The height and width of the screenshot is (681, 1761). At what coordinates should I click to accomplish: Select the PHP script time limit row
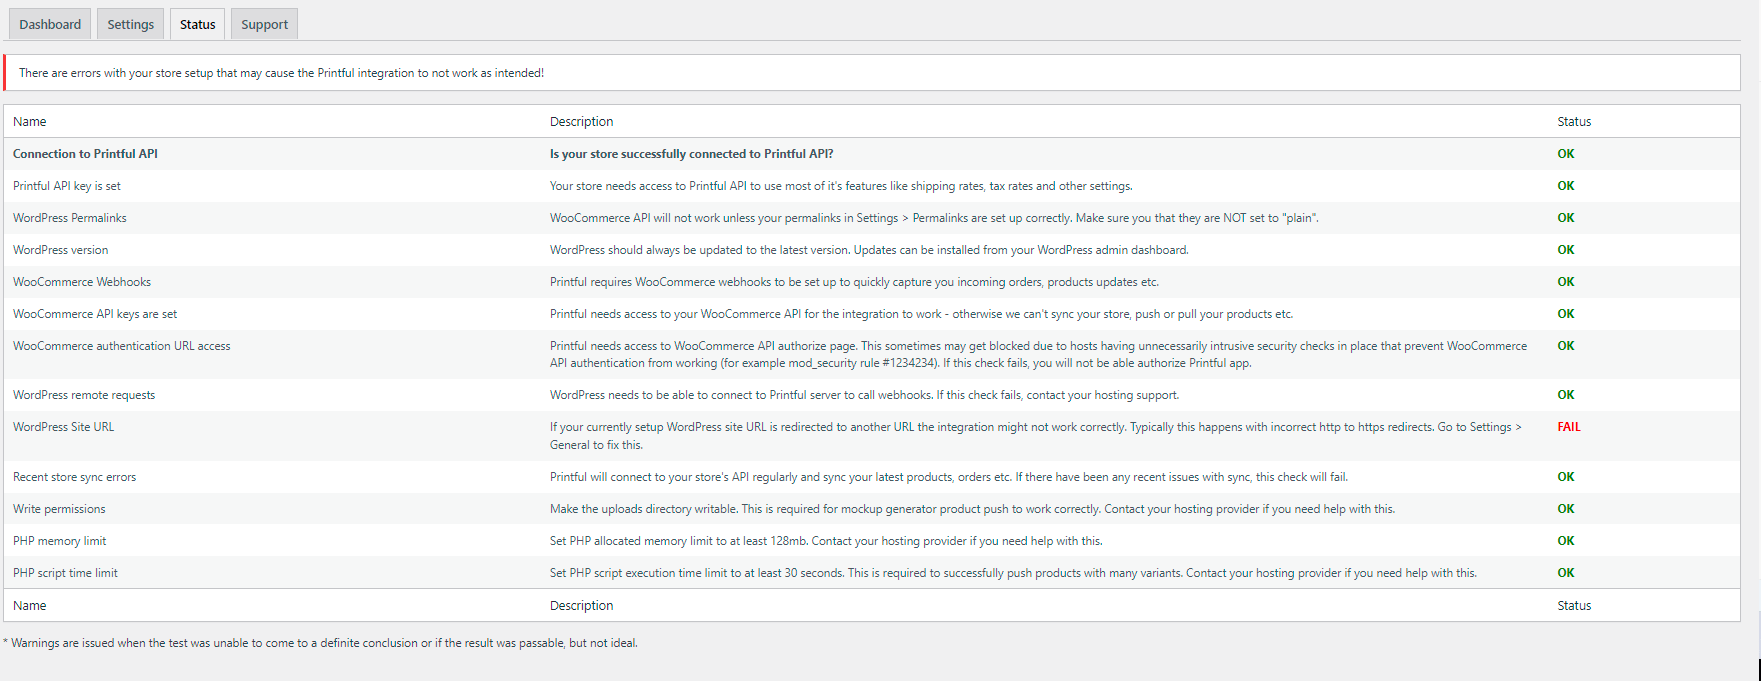click(x=872, y=573)
